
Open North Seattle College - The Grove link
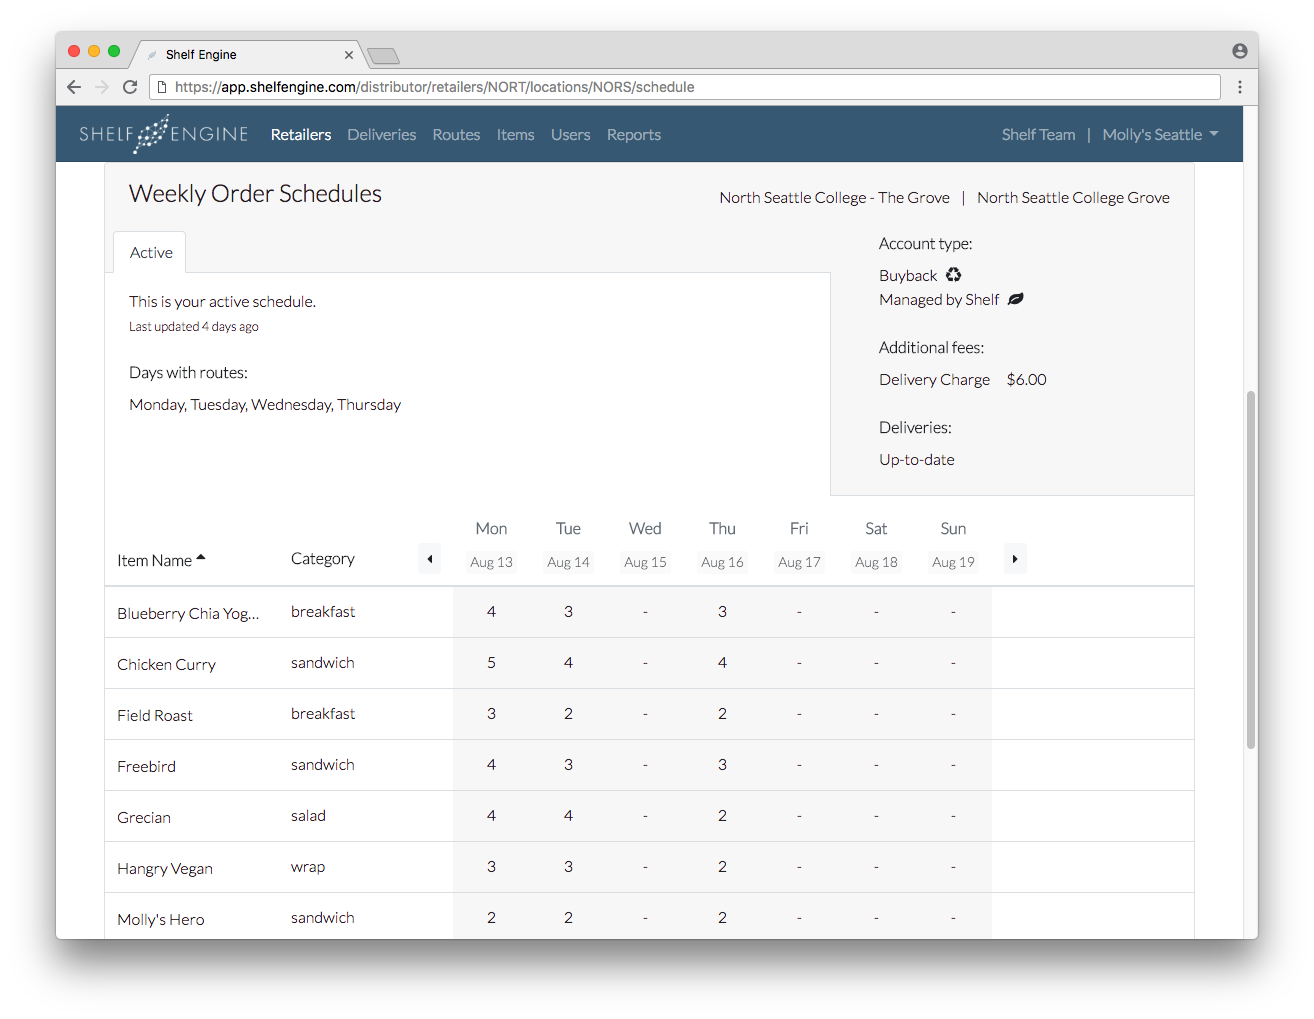(835, 198)
